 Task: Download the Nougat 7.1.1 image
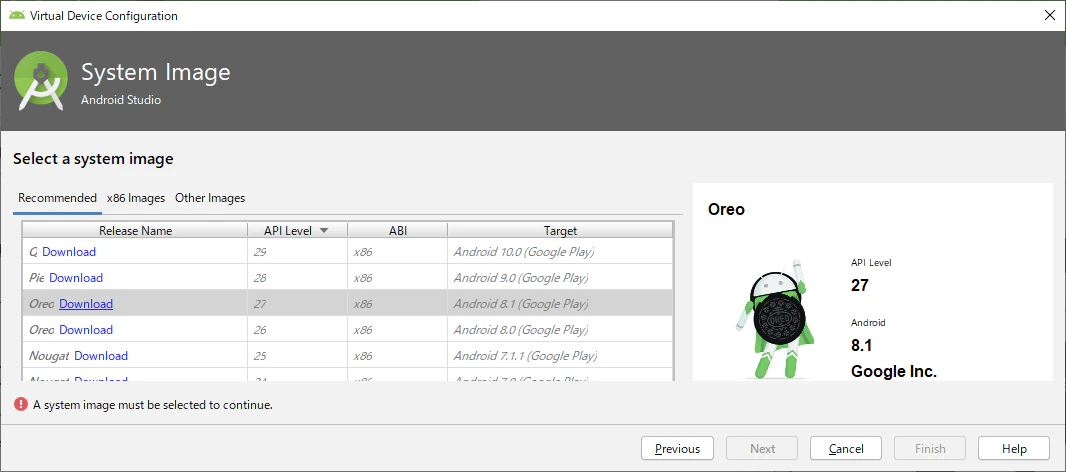click(101, 356)
